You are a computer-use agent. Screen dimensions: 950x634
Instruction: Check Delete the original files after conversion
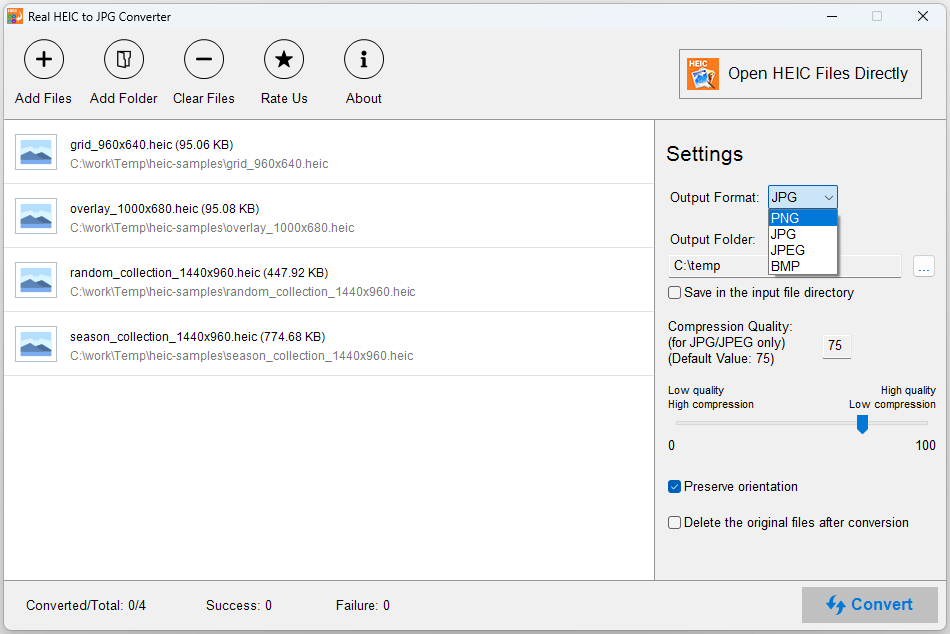point(674,522)
